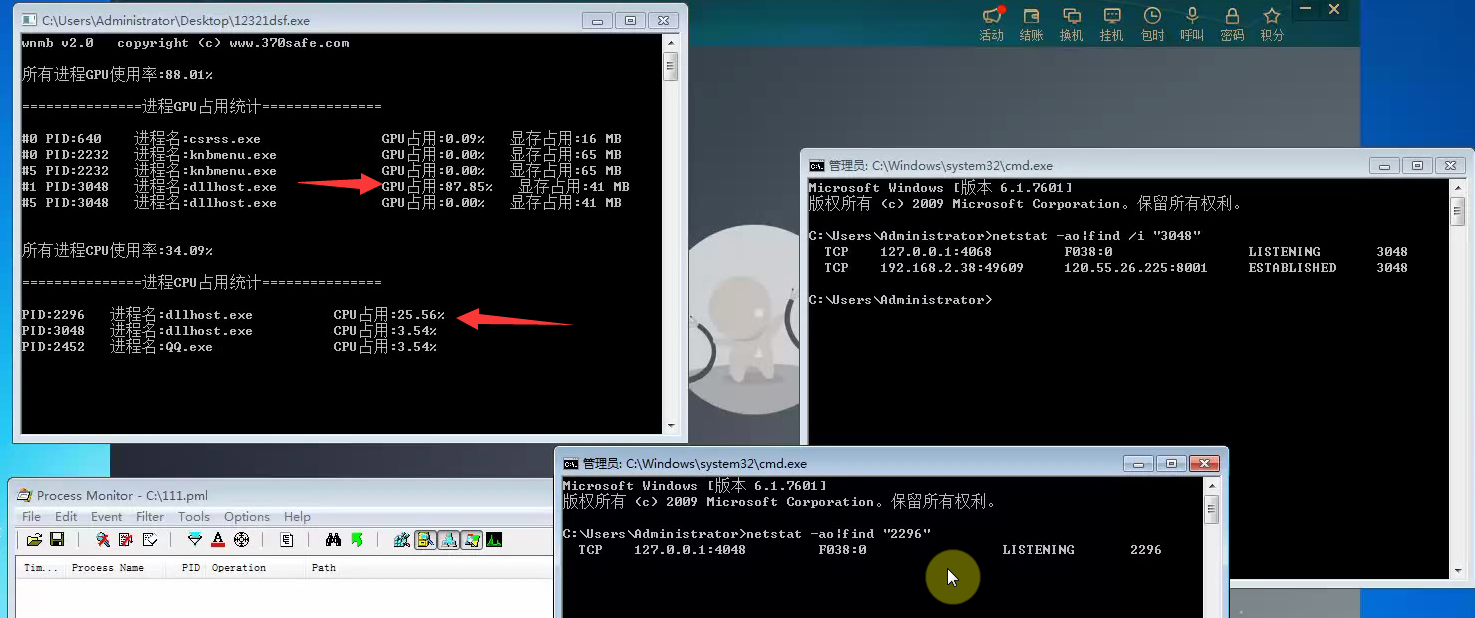This screenshot has height=618, width=1475.
Task: Open the Filter funnel icon
Action: coord(195,540)
